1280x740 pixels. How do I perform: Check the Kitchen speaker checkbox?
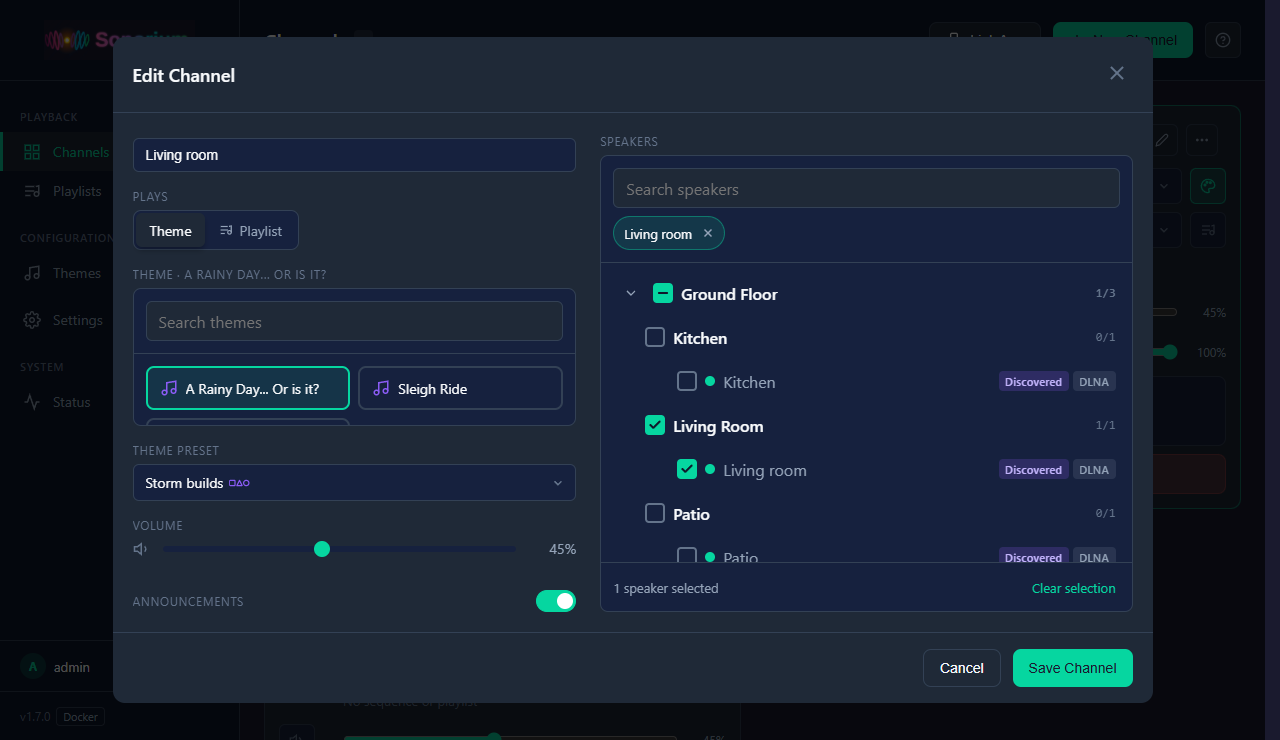687,382
